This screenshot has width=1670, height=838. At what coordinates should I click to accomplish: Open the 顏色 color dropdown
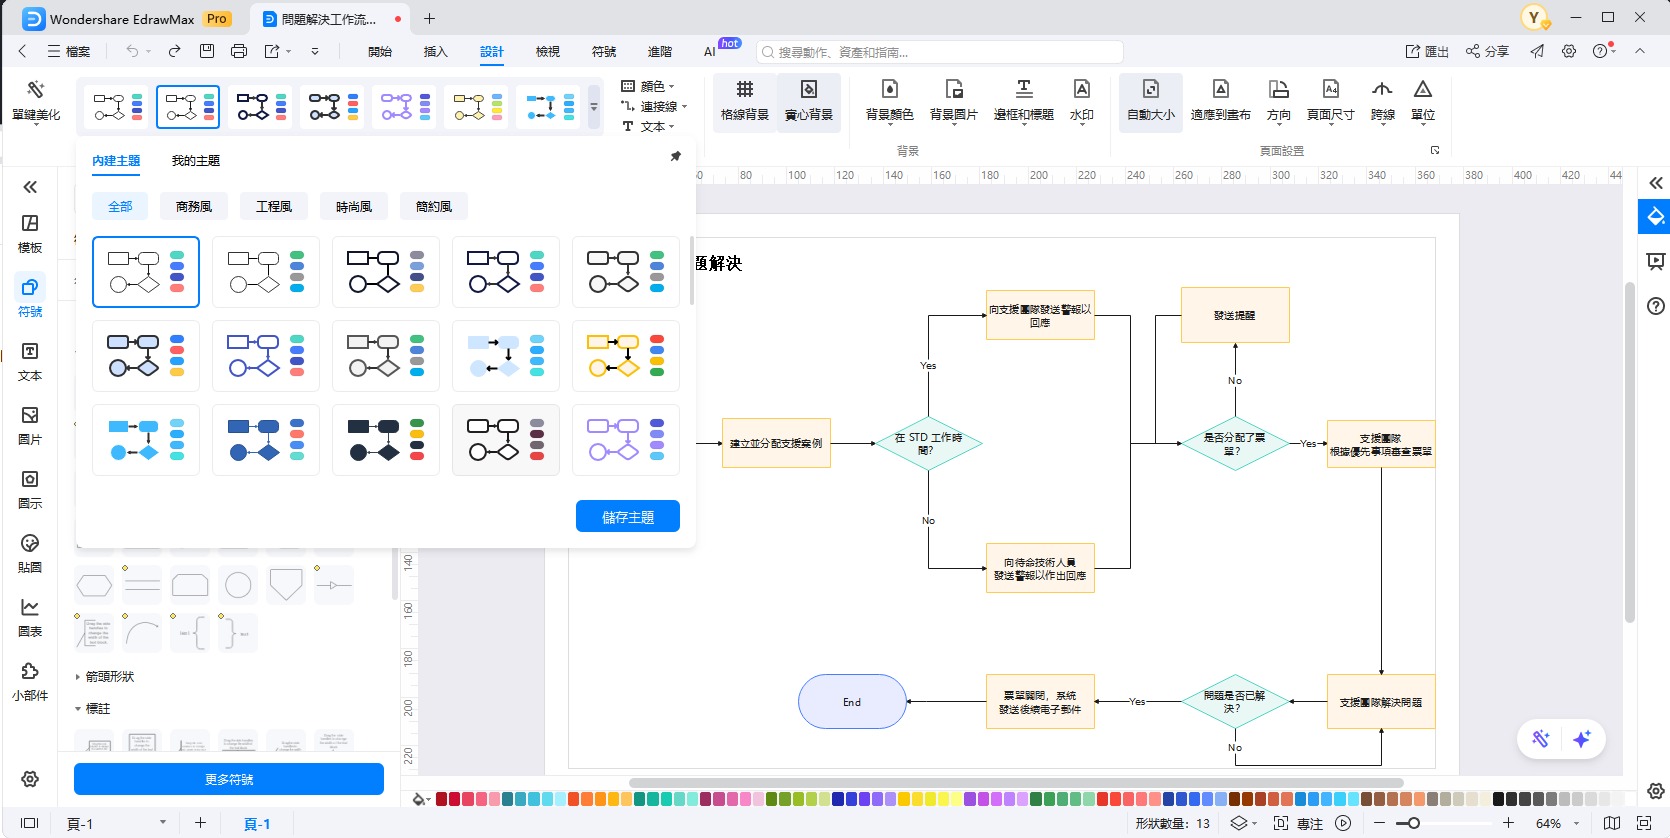(652, 86)
